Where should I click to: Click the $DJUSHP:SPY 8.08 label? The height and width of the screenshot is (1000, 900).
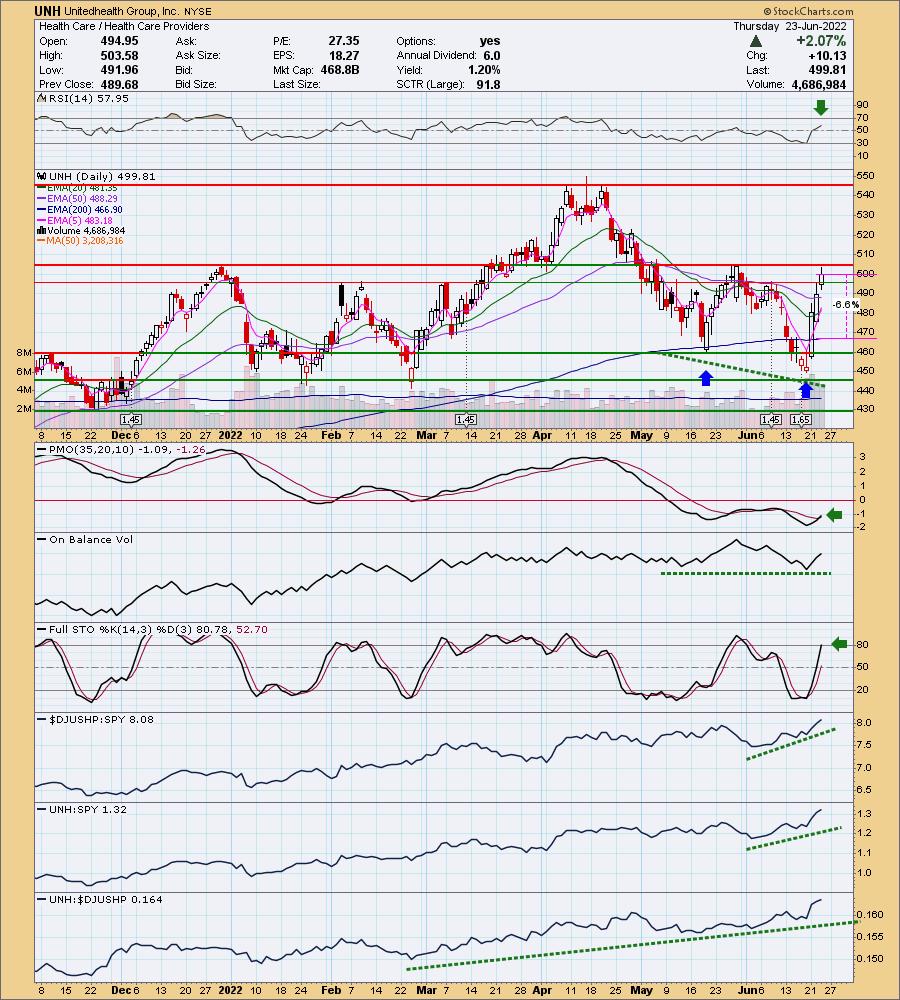(x=96, y=719)
